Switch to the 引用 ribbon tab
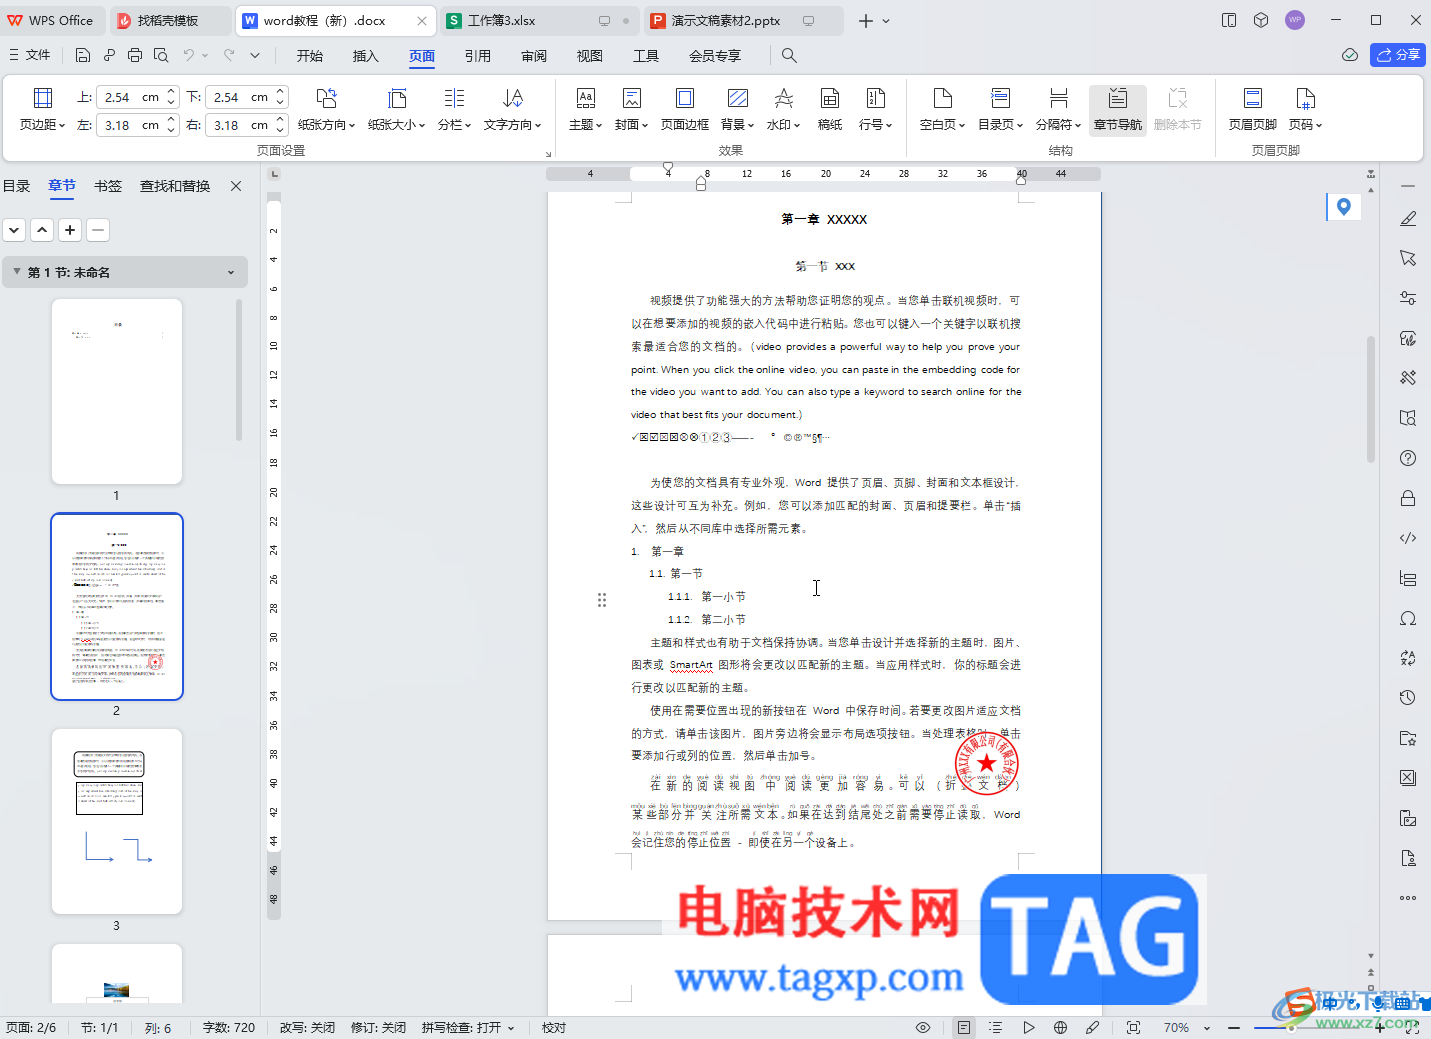Image resolution: width=1431 pixels, height=1039 pixels. (478, 55)
